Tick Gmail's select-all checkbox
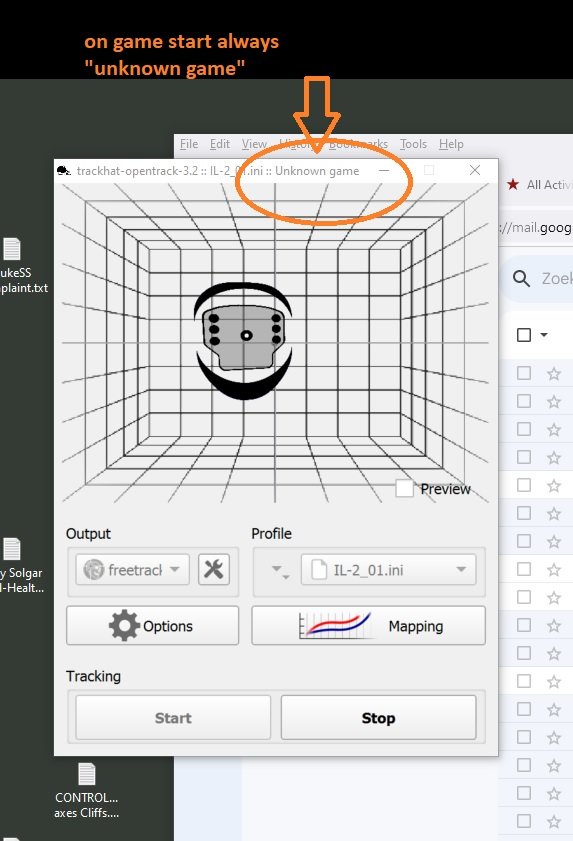 tap(524, 335)
